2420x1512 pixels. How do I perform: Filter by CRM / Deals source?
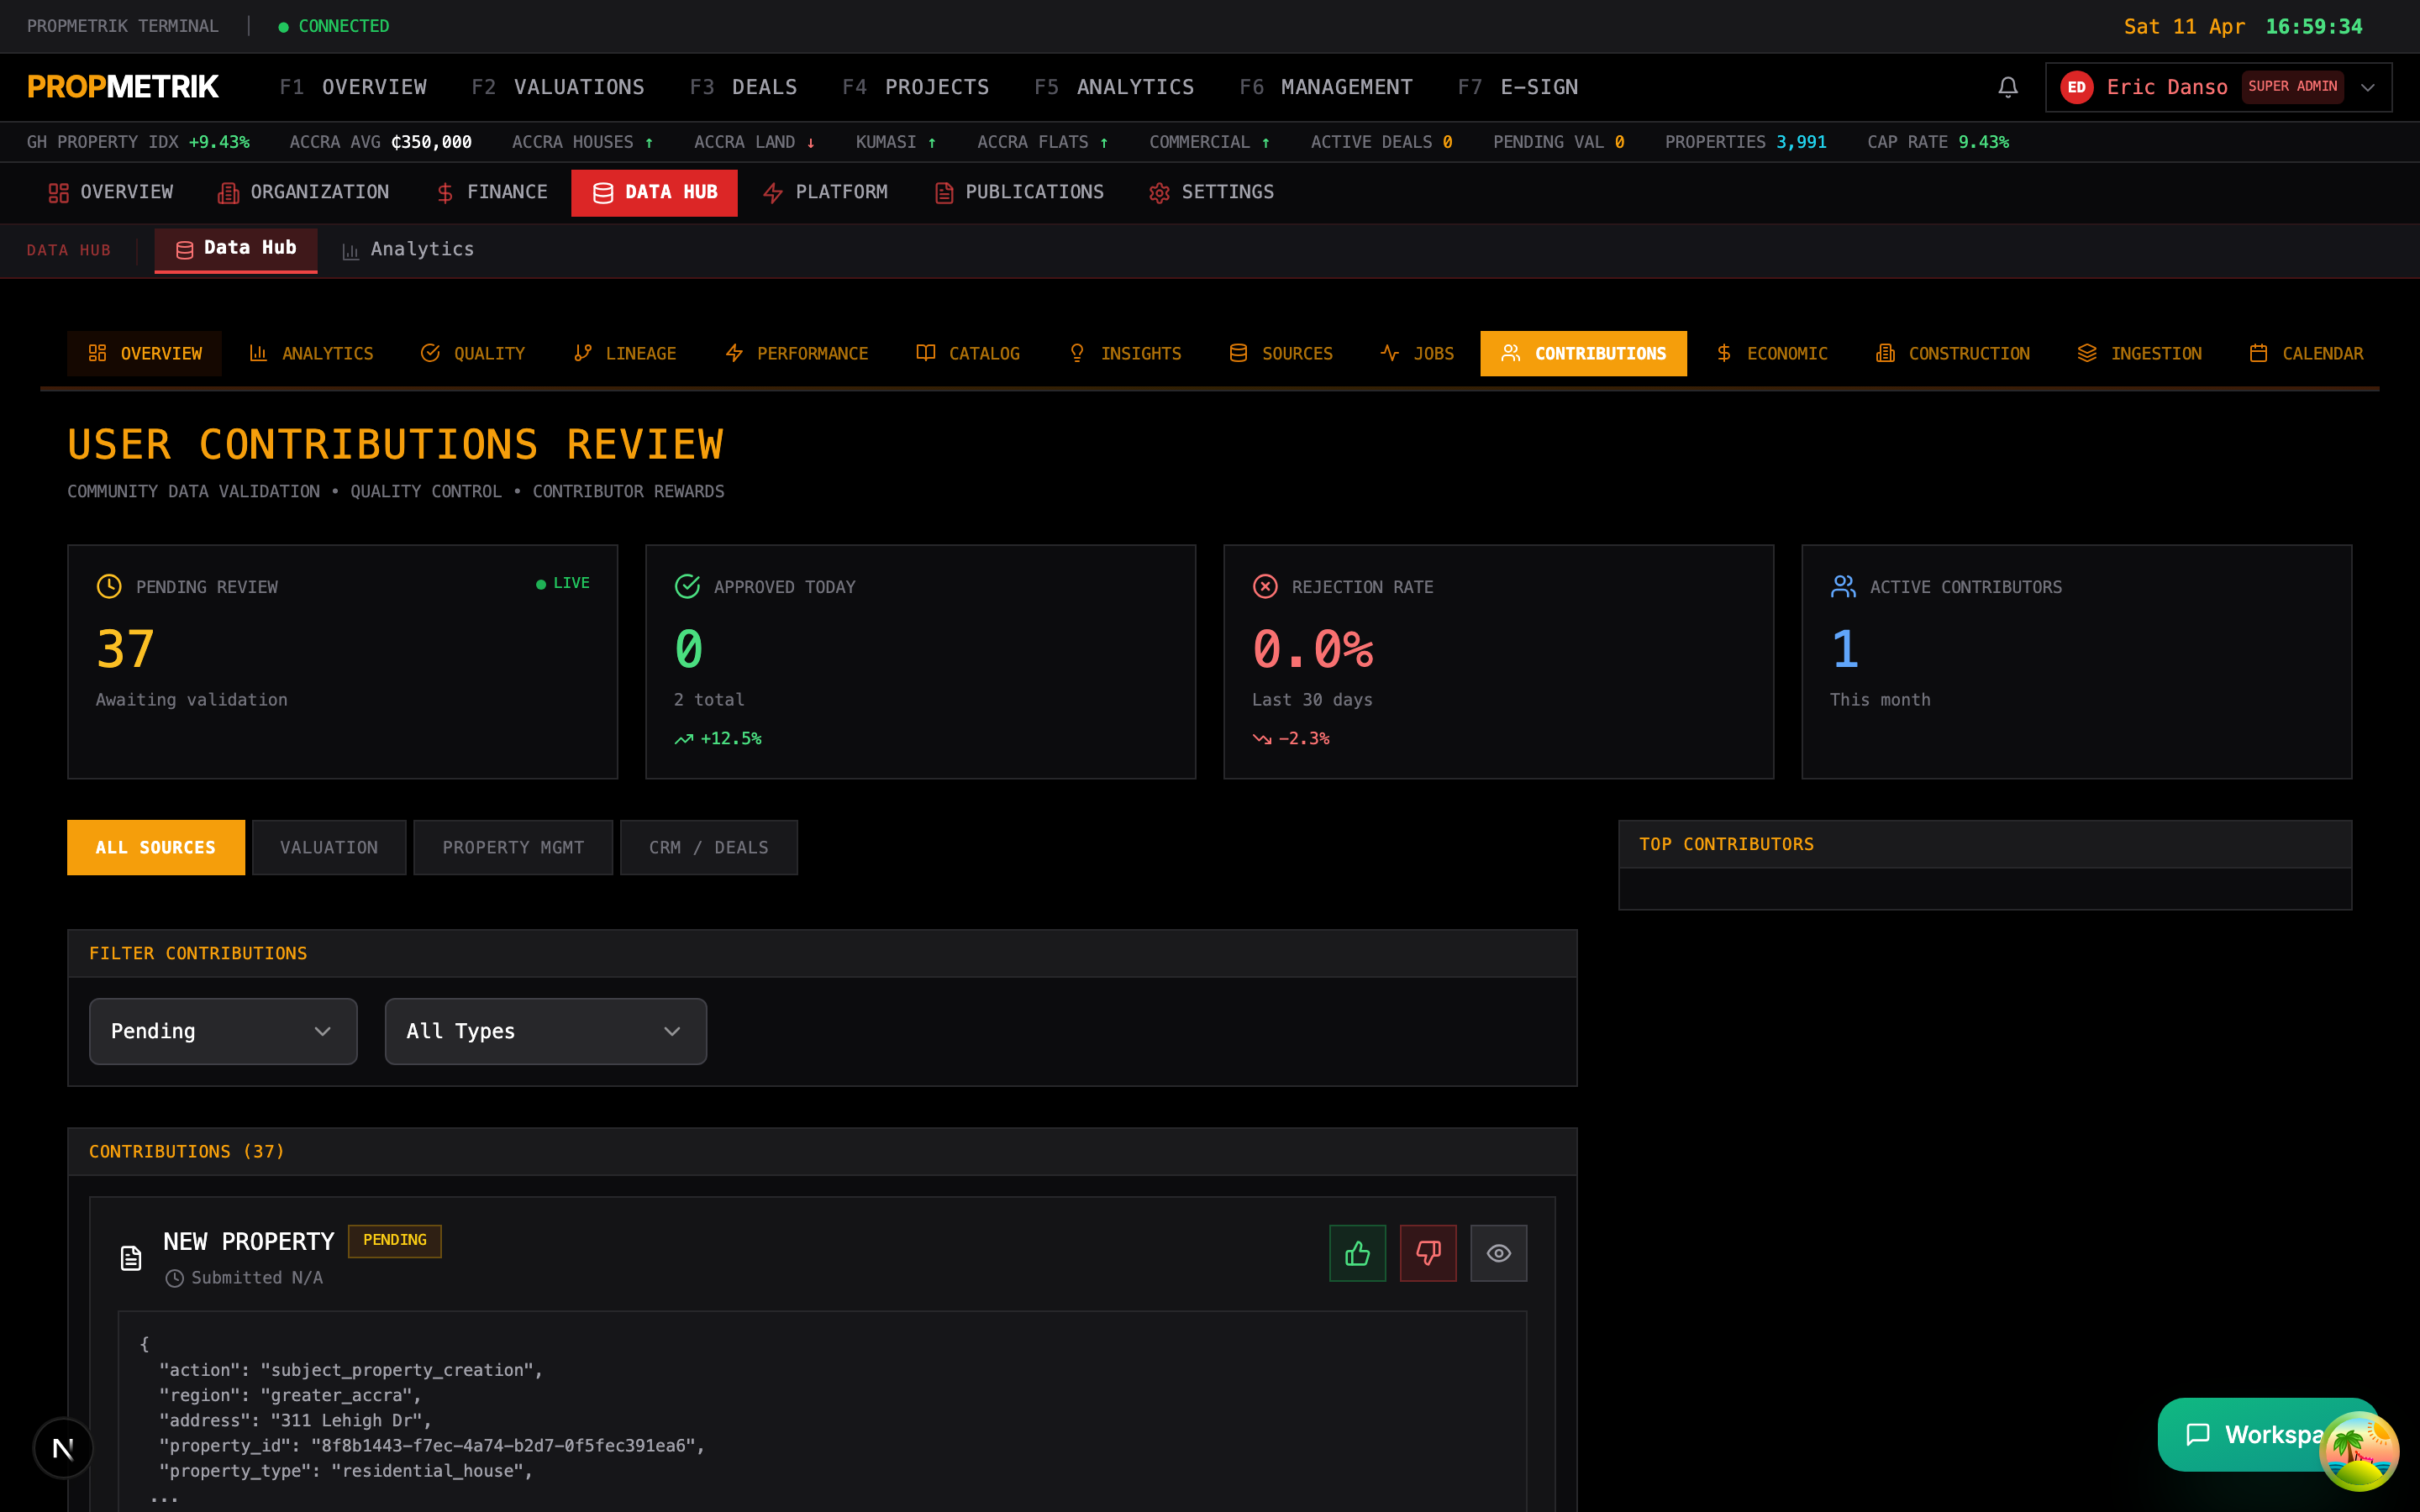(709, 847)
